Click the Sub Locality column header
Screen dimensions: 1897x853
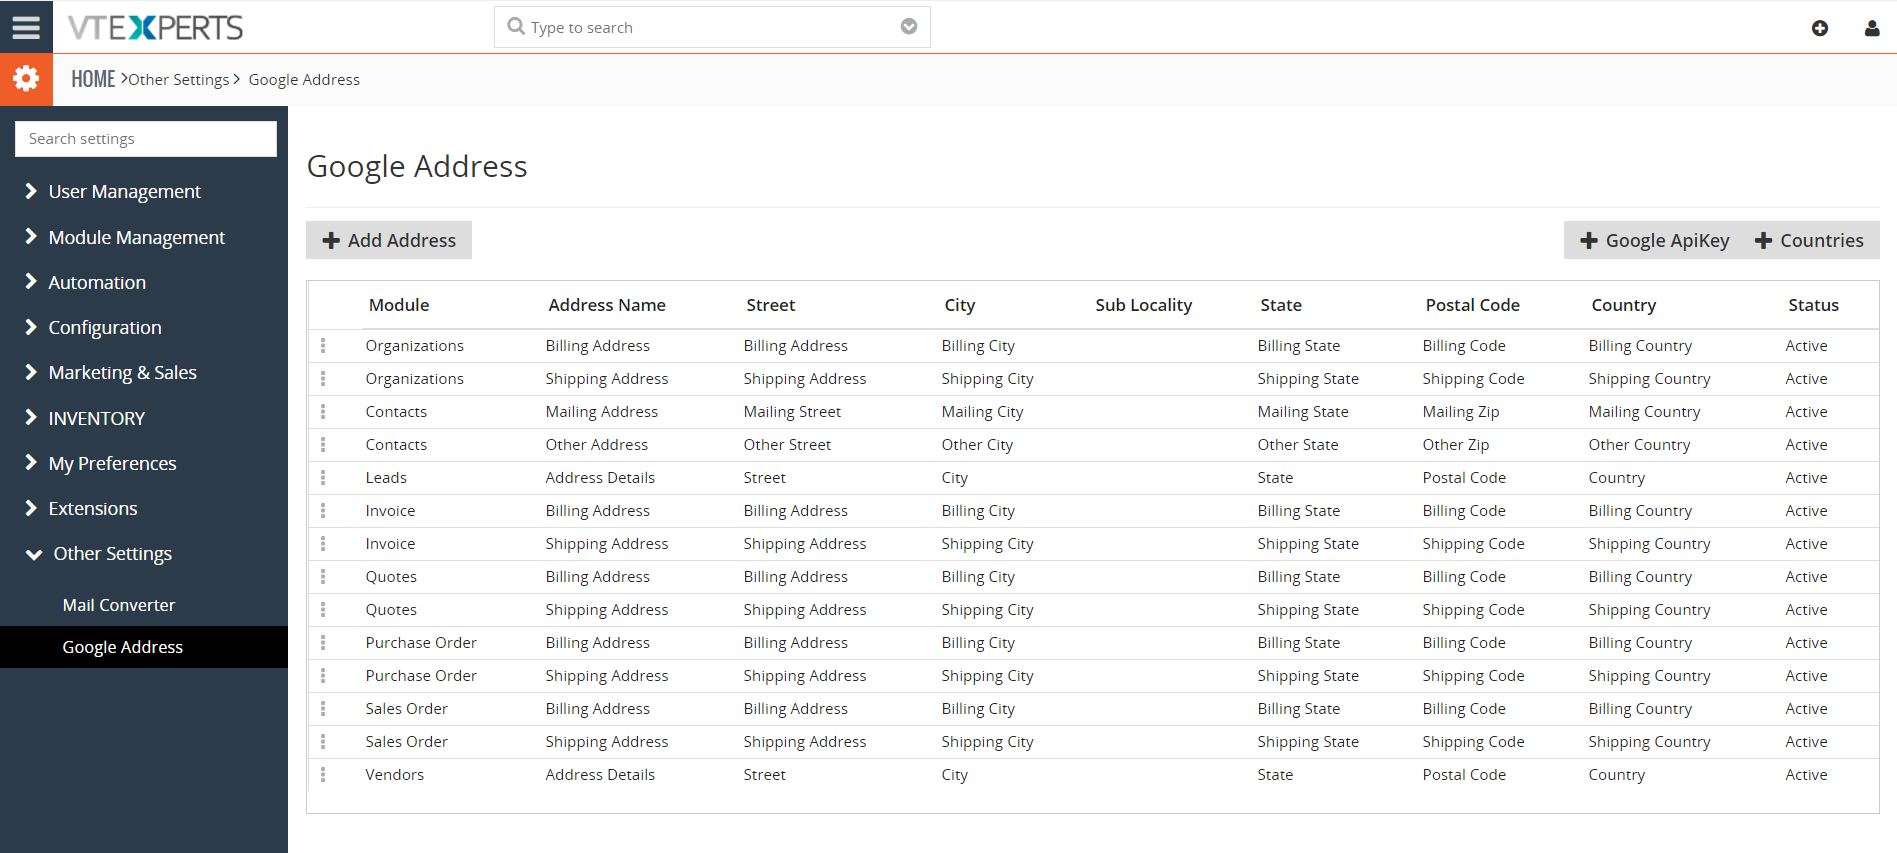(1143, 305)
